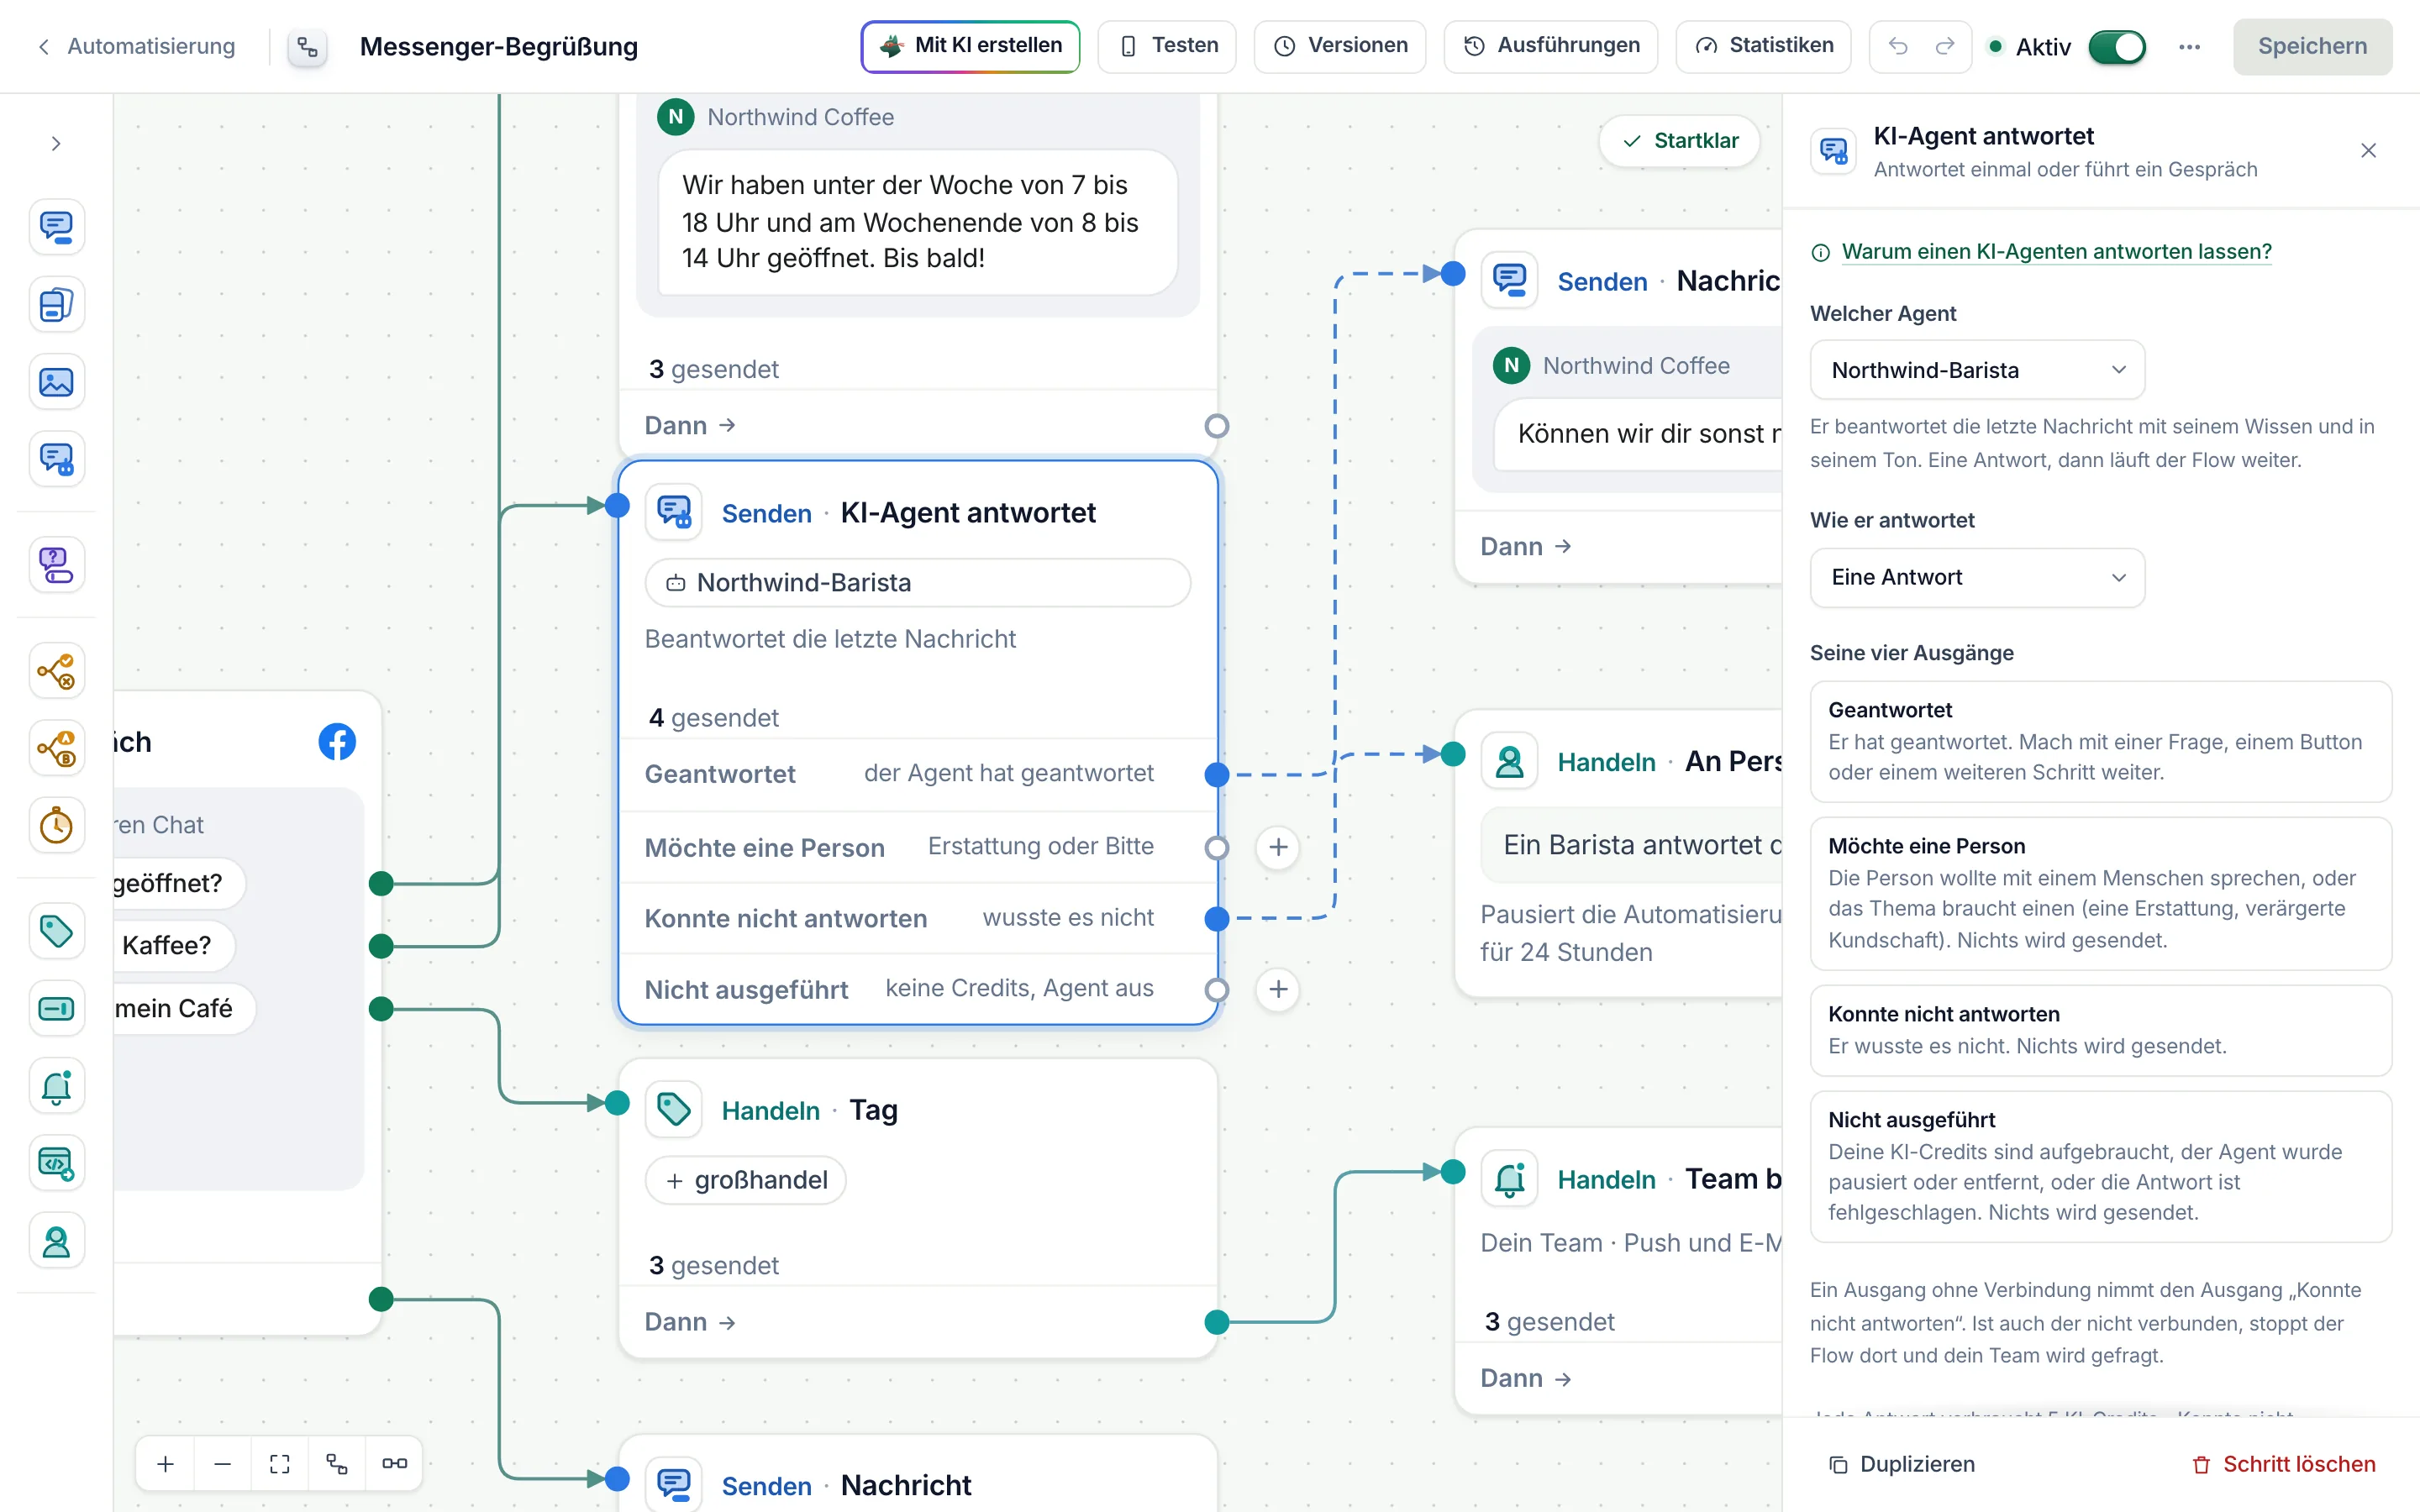Add a cards step from the sidebar

point(56,305)
